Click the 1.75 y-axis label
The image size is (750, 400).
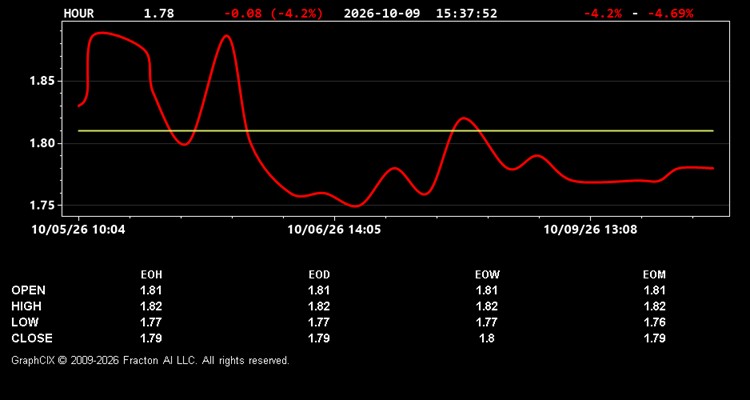pyautogui.click(x=42, y=205)
